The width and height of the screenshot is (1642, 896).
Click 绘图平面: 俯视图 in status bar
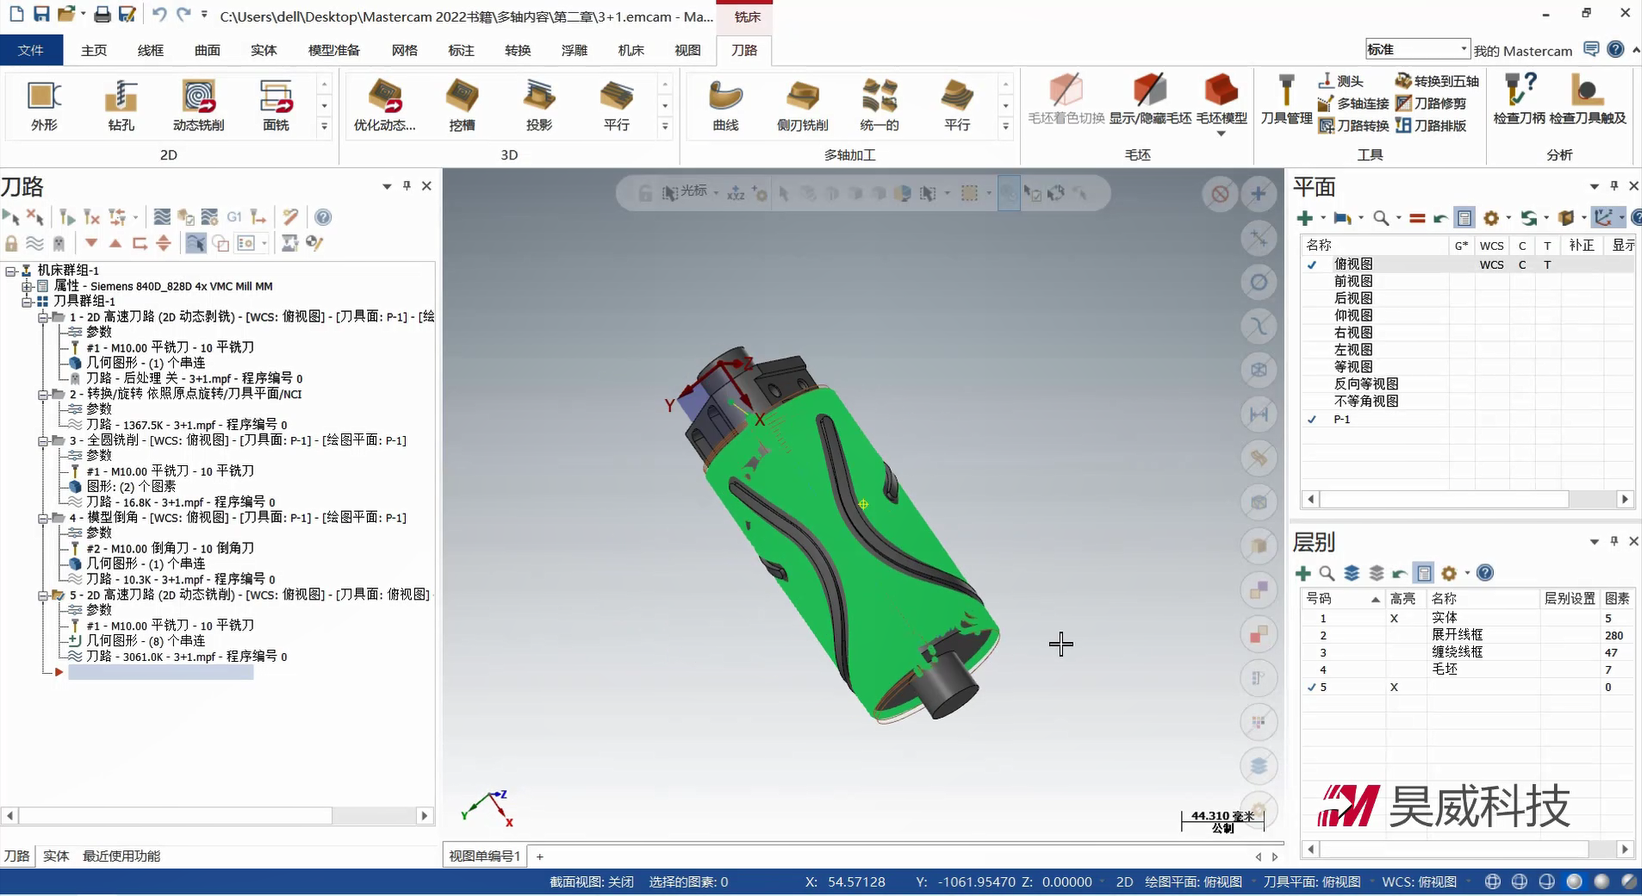1193,882
